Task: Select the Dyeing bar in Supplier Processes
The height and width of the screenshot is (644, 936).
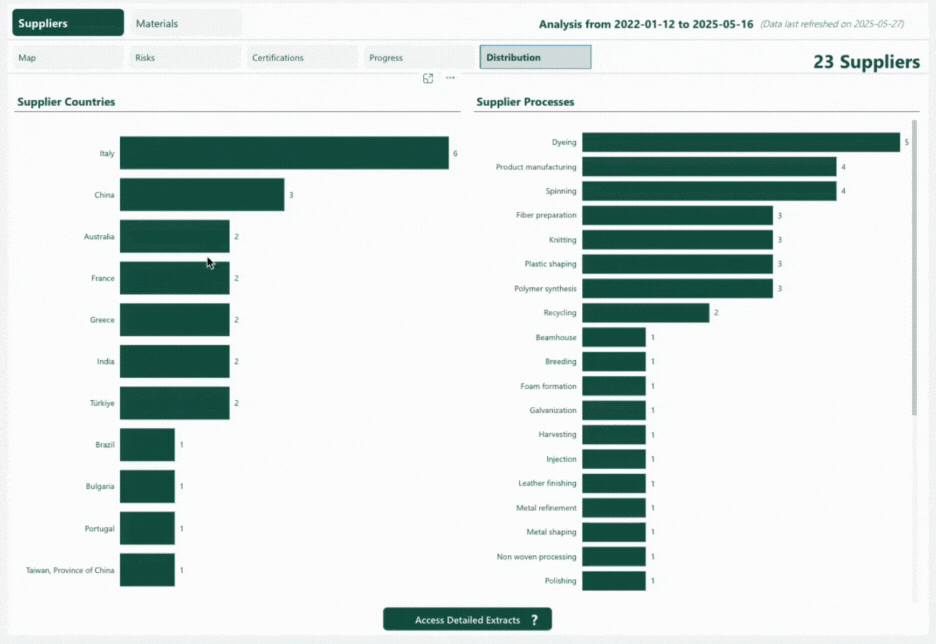Action: (x=740, y=142)
